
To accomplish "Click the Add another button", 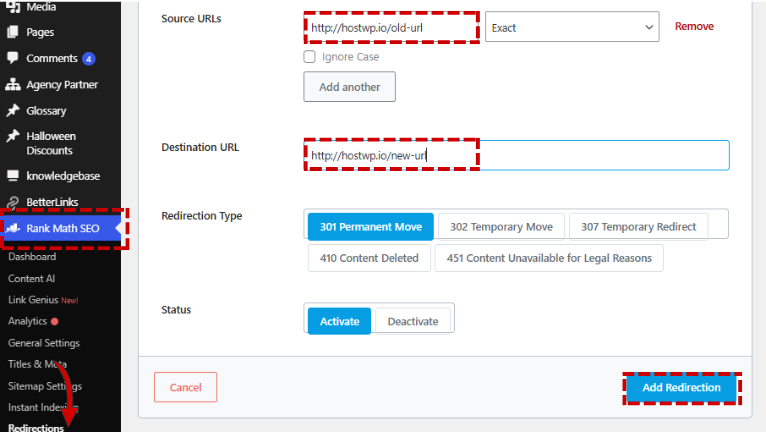I will pyautogui.click(x=349, y=86).
